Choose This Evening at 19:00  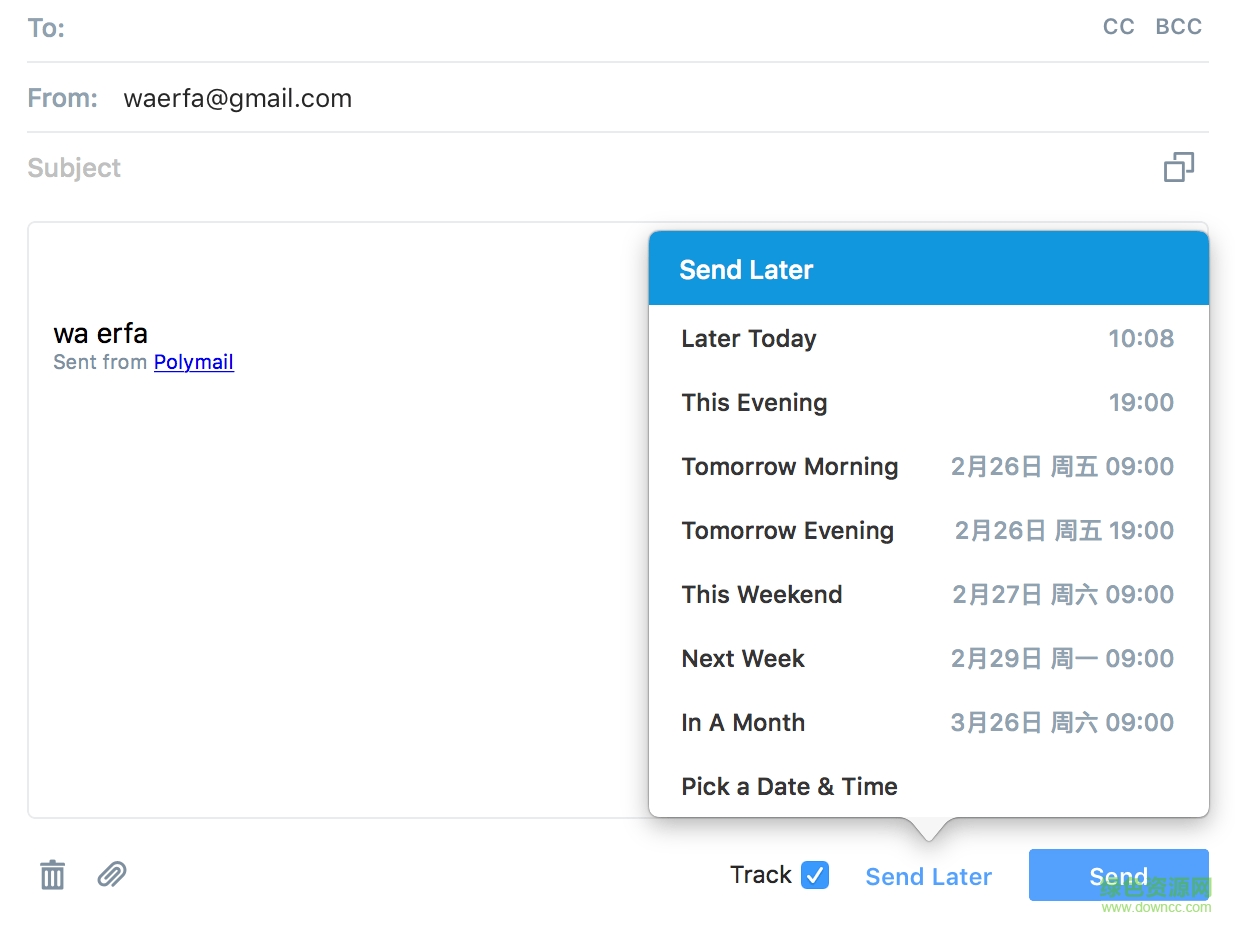928,403
